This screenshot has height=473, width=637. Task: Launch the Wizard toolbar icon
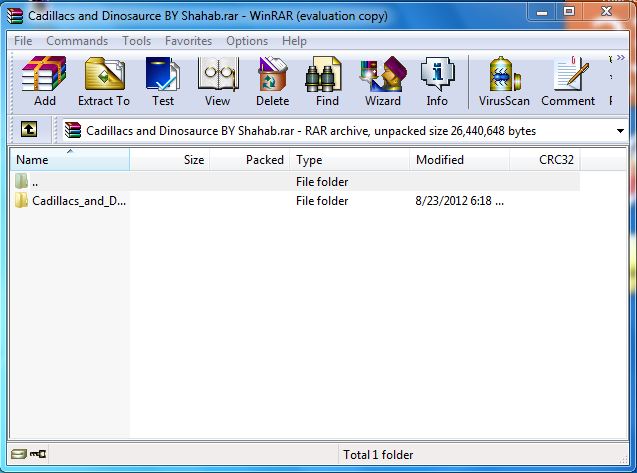click(x=383, y=74)
